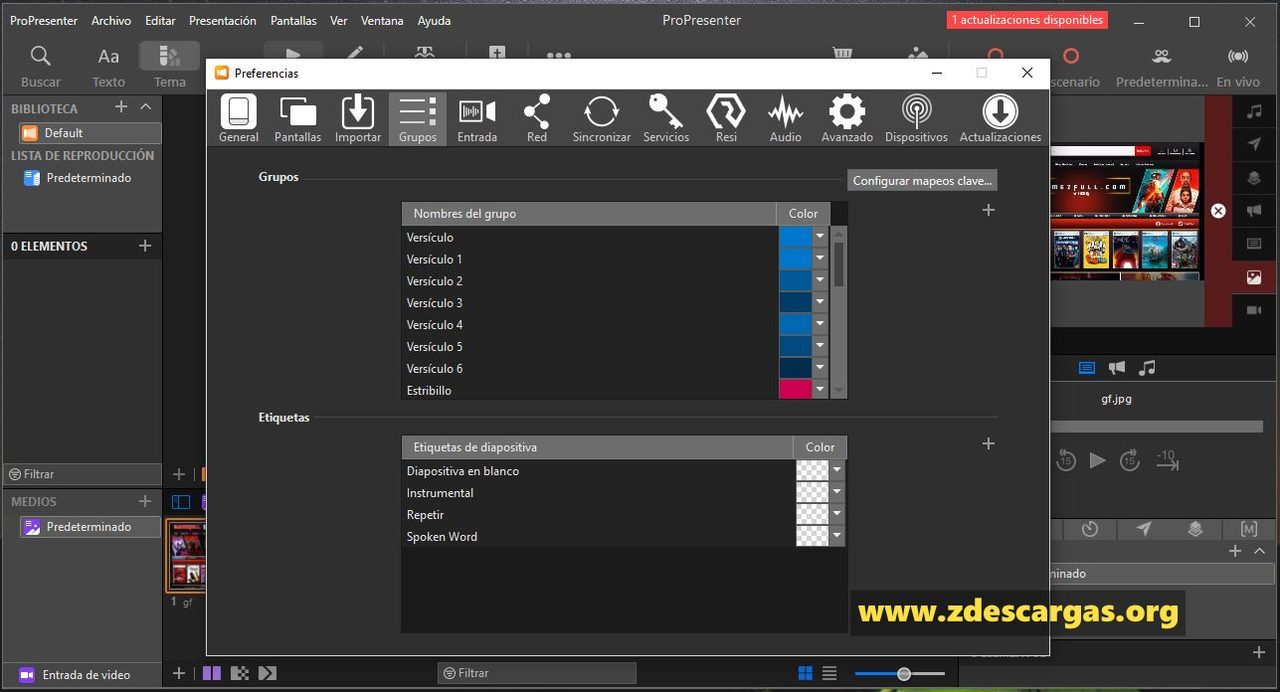The height and width of the screenshot is (692, 1280).
Task: Toggle slide layer icon in right layer column
Action: point(1254,244)
